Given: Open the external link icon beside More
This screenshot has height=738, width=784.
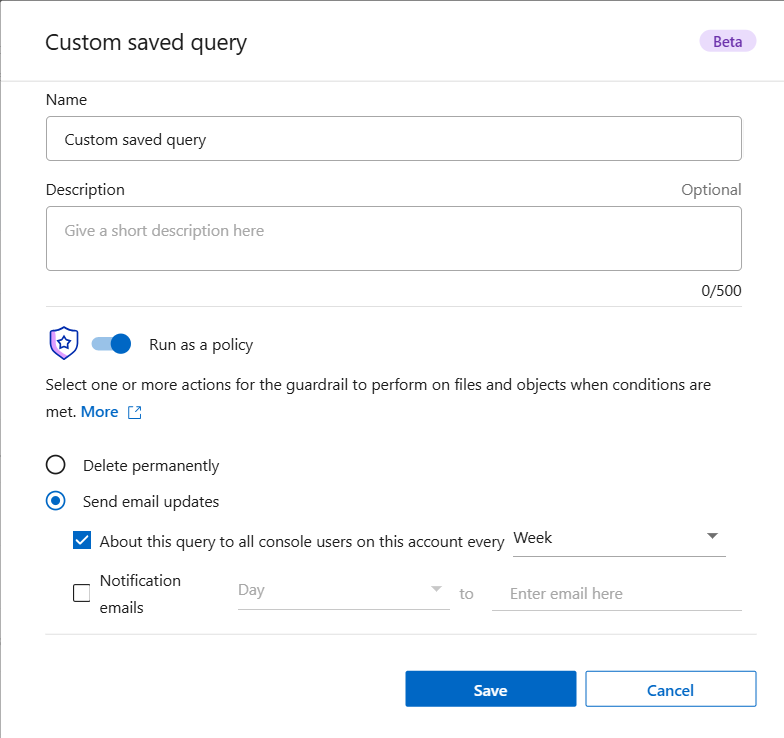Looking at the screenshot, I should coord(134,413).
